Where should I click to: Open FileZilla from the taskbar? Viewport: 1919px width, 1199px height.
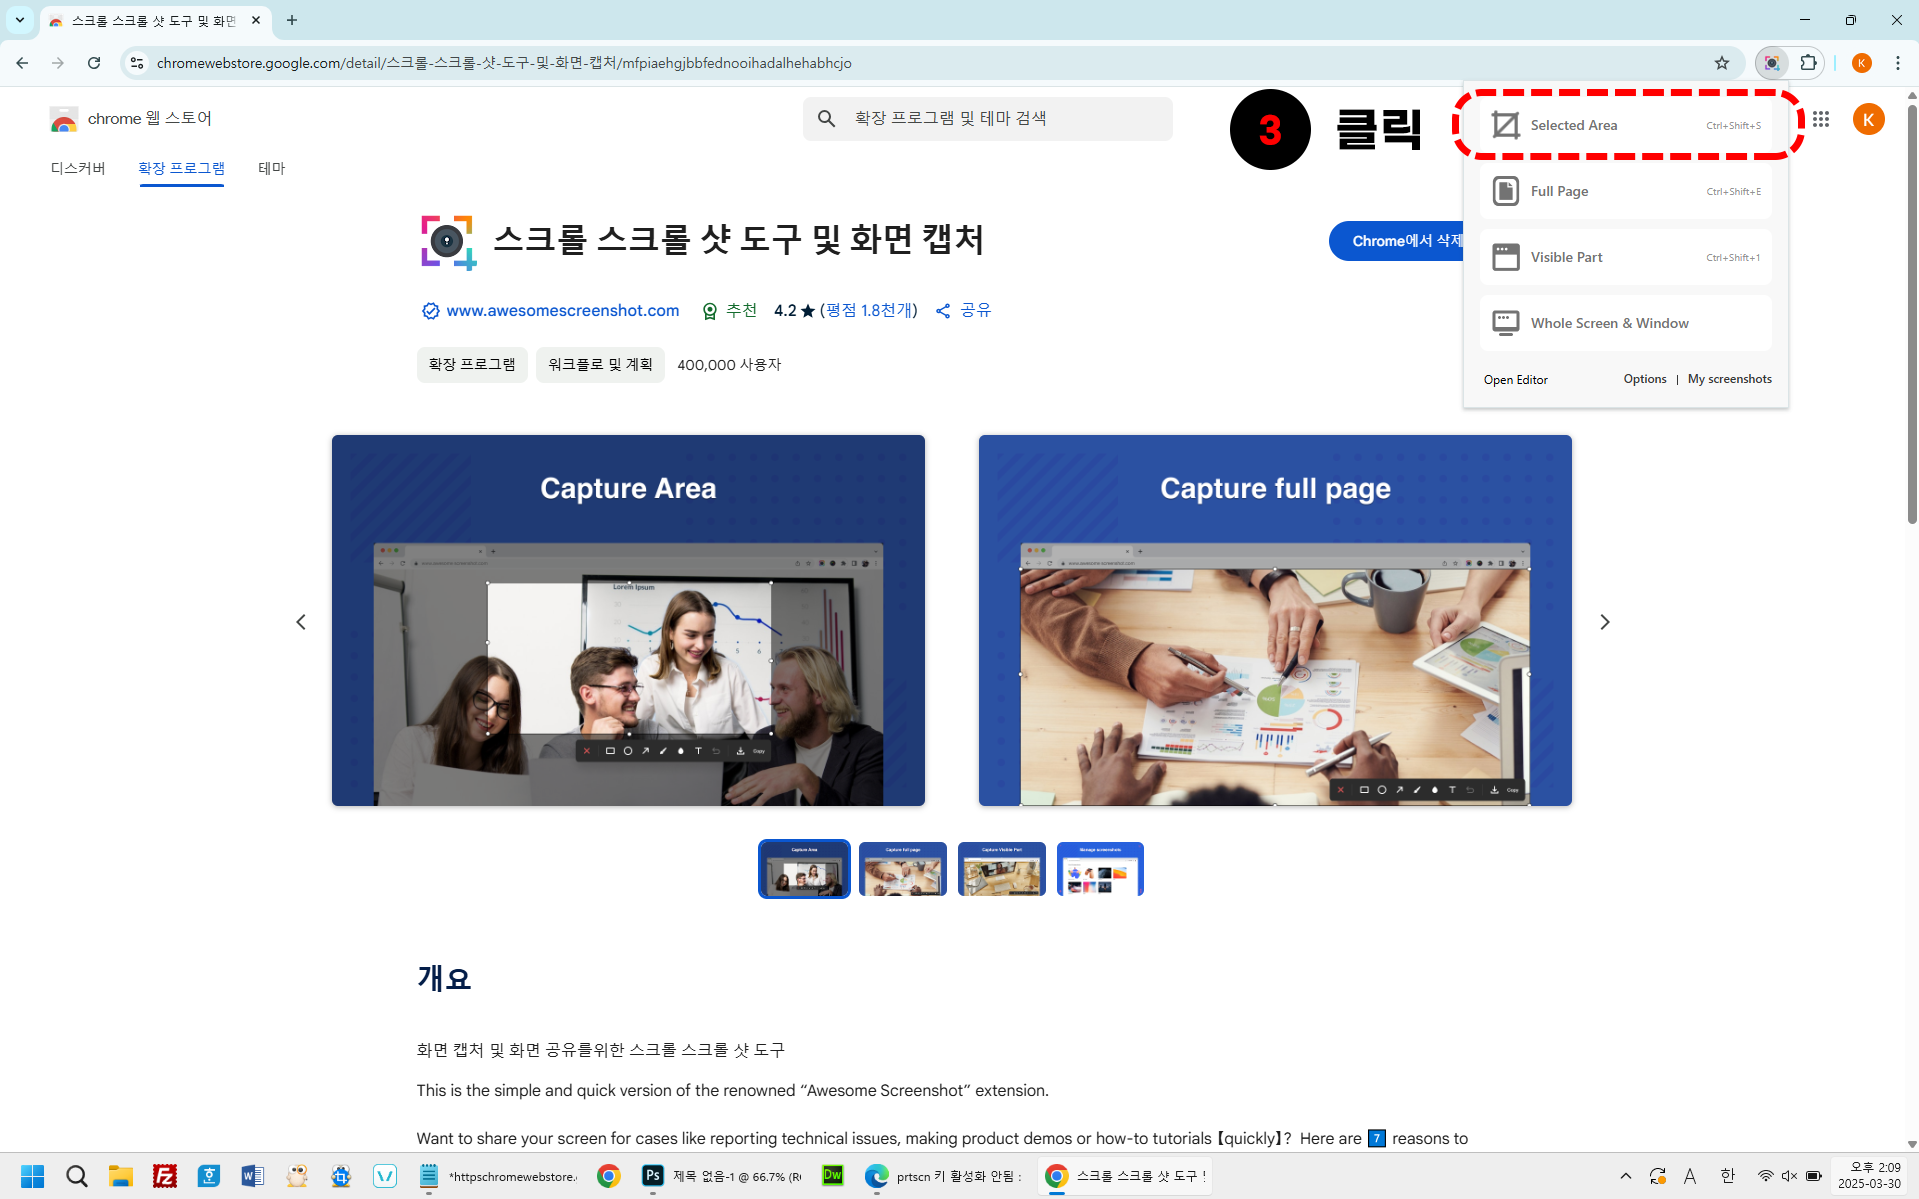coord(165,1176)
